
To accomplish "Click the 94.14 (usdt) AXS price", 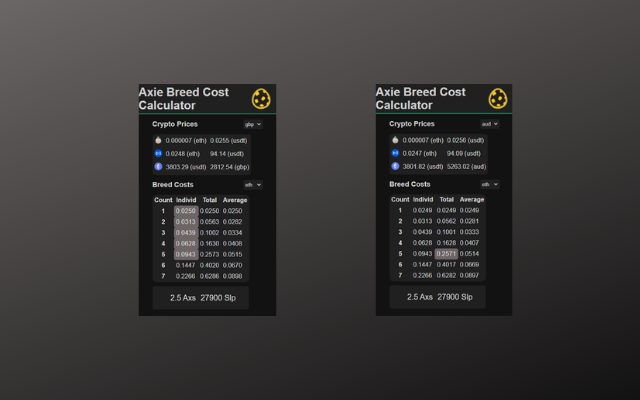I will pos(227,154).
